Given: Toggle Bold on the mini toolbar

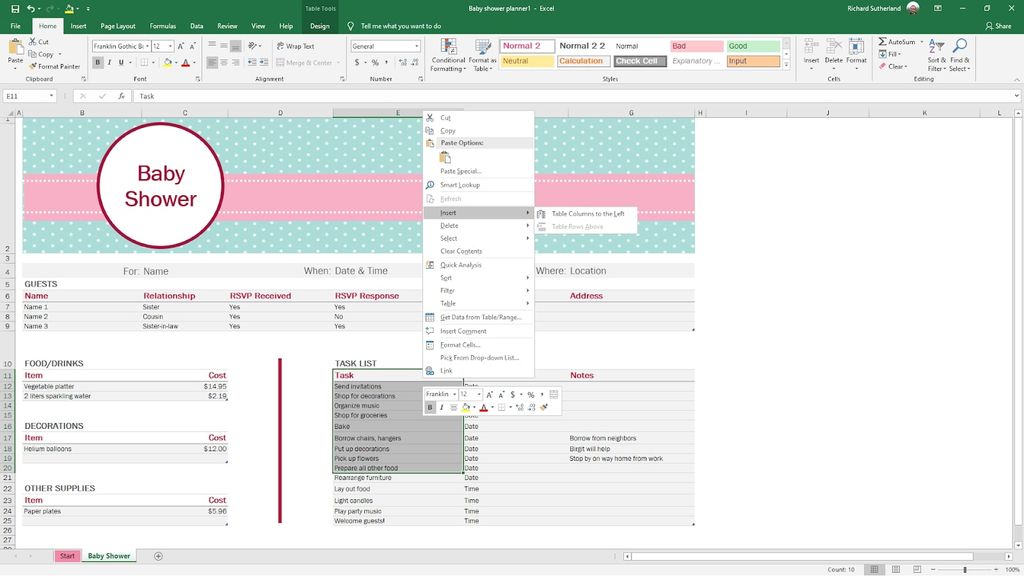Looking at the screenshot, I should click(431, 408).
